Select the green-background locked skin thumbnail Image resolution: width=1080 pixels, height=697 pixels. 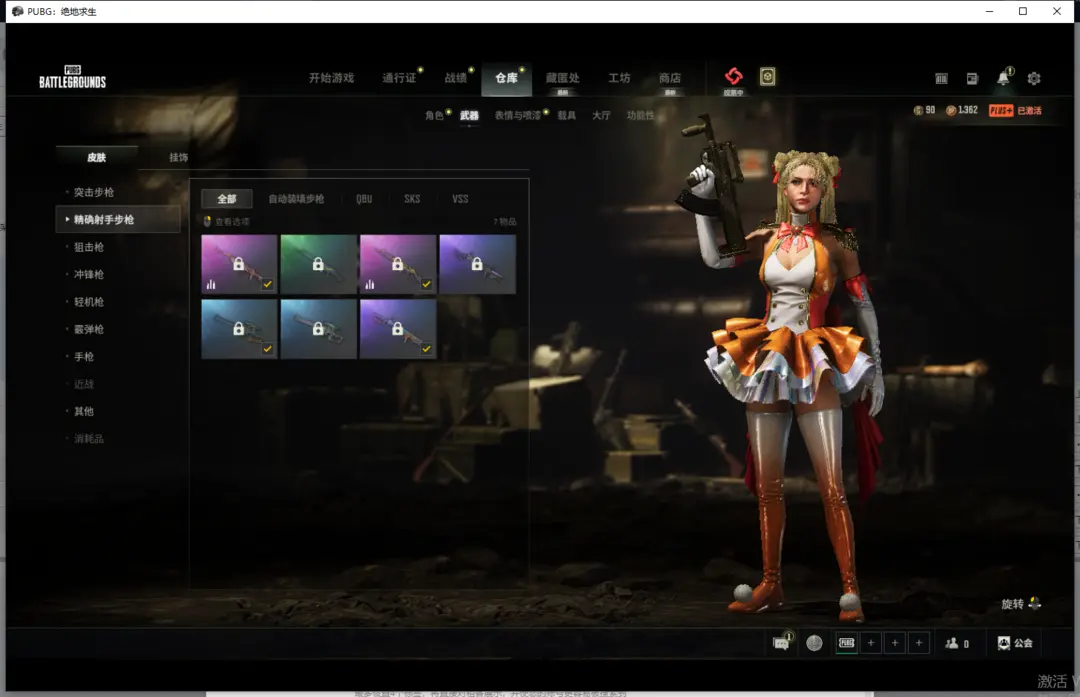[x=318, y=264]
